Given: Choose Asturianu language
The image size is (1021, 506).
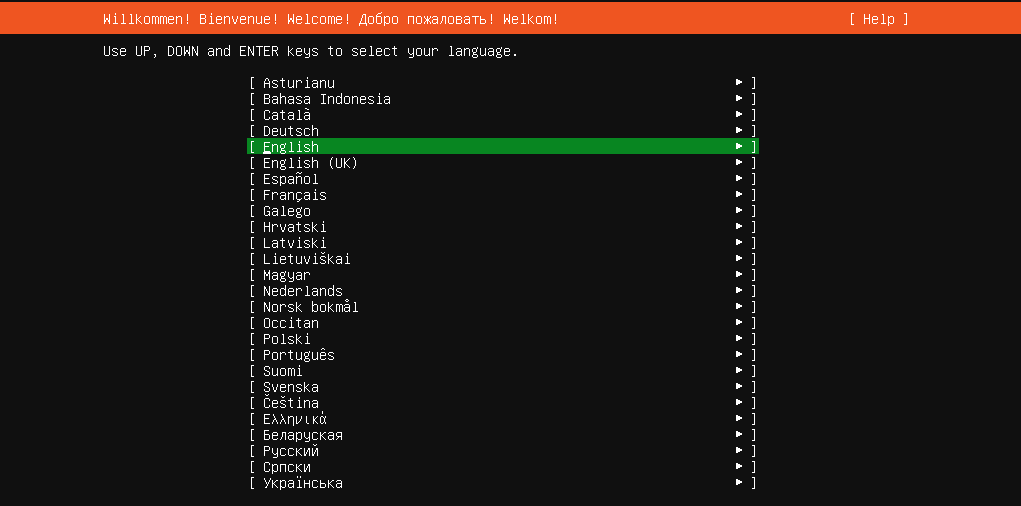Looking at the screenshot, I should (299, 83).
